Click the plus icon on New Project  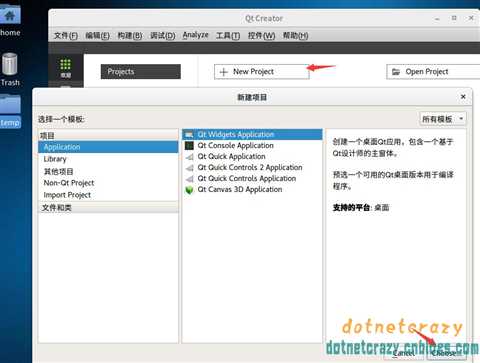(x=224, y=72)
